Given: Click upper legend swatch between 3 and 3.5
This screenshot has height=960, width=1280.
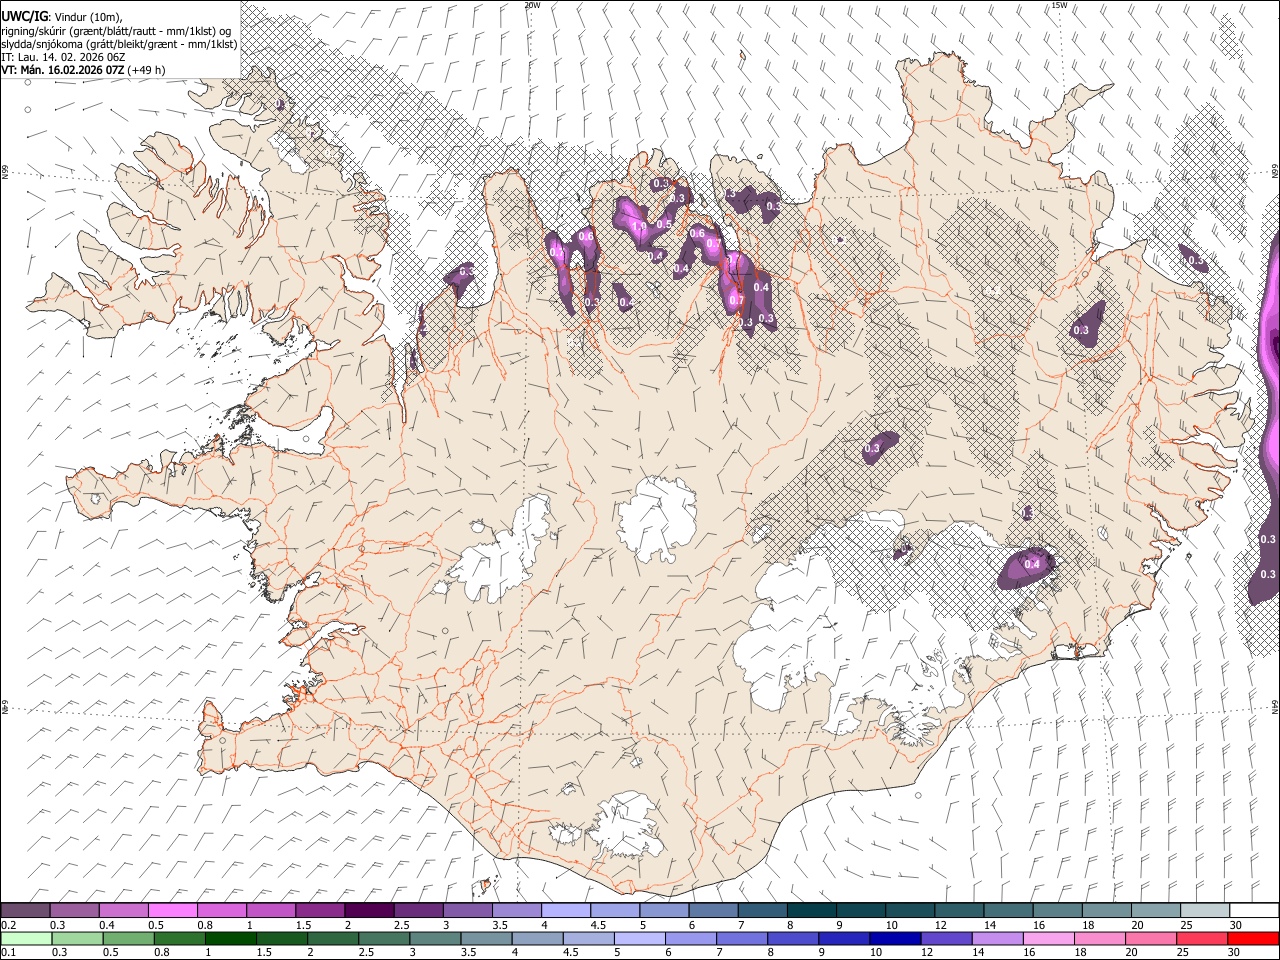Looking at the screenshot, I should [467, 910].
